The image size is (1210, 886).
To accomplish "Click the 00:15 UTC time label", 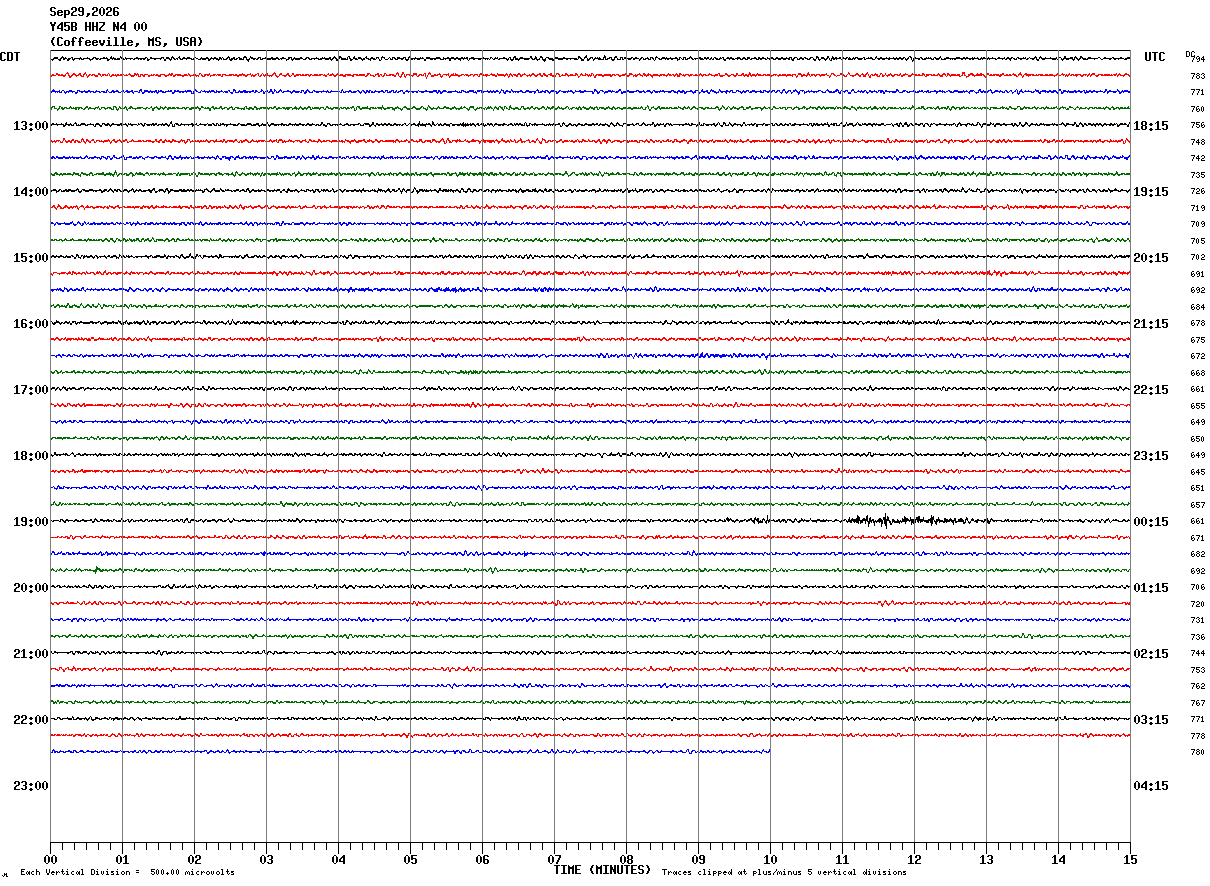I will (1150, 522).
